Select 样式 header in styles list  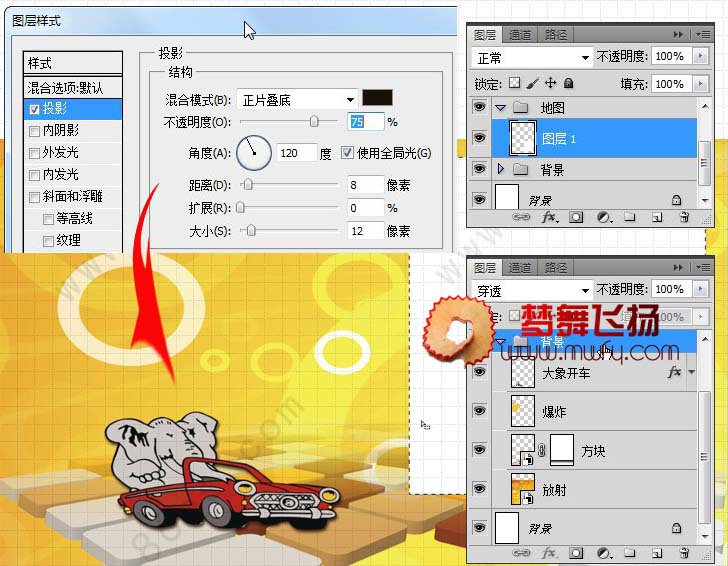coord(73,63)
